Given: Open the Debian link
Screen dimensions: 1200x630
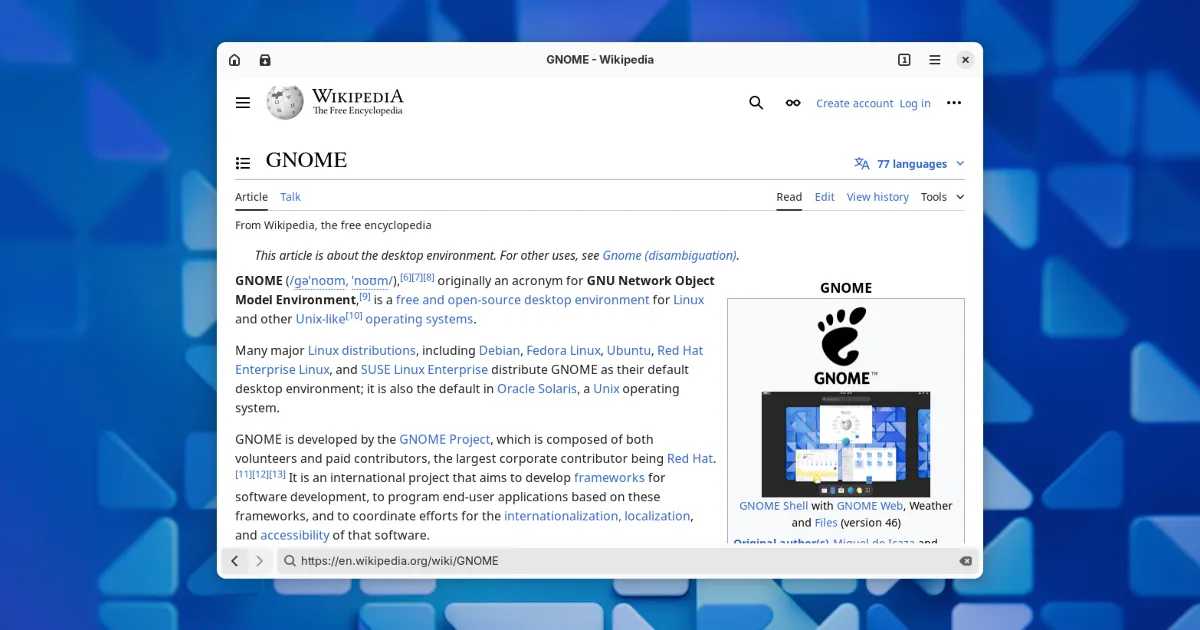Looking at the screenshot, I should (x=499, y=351).
